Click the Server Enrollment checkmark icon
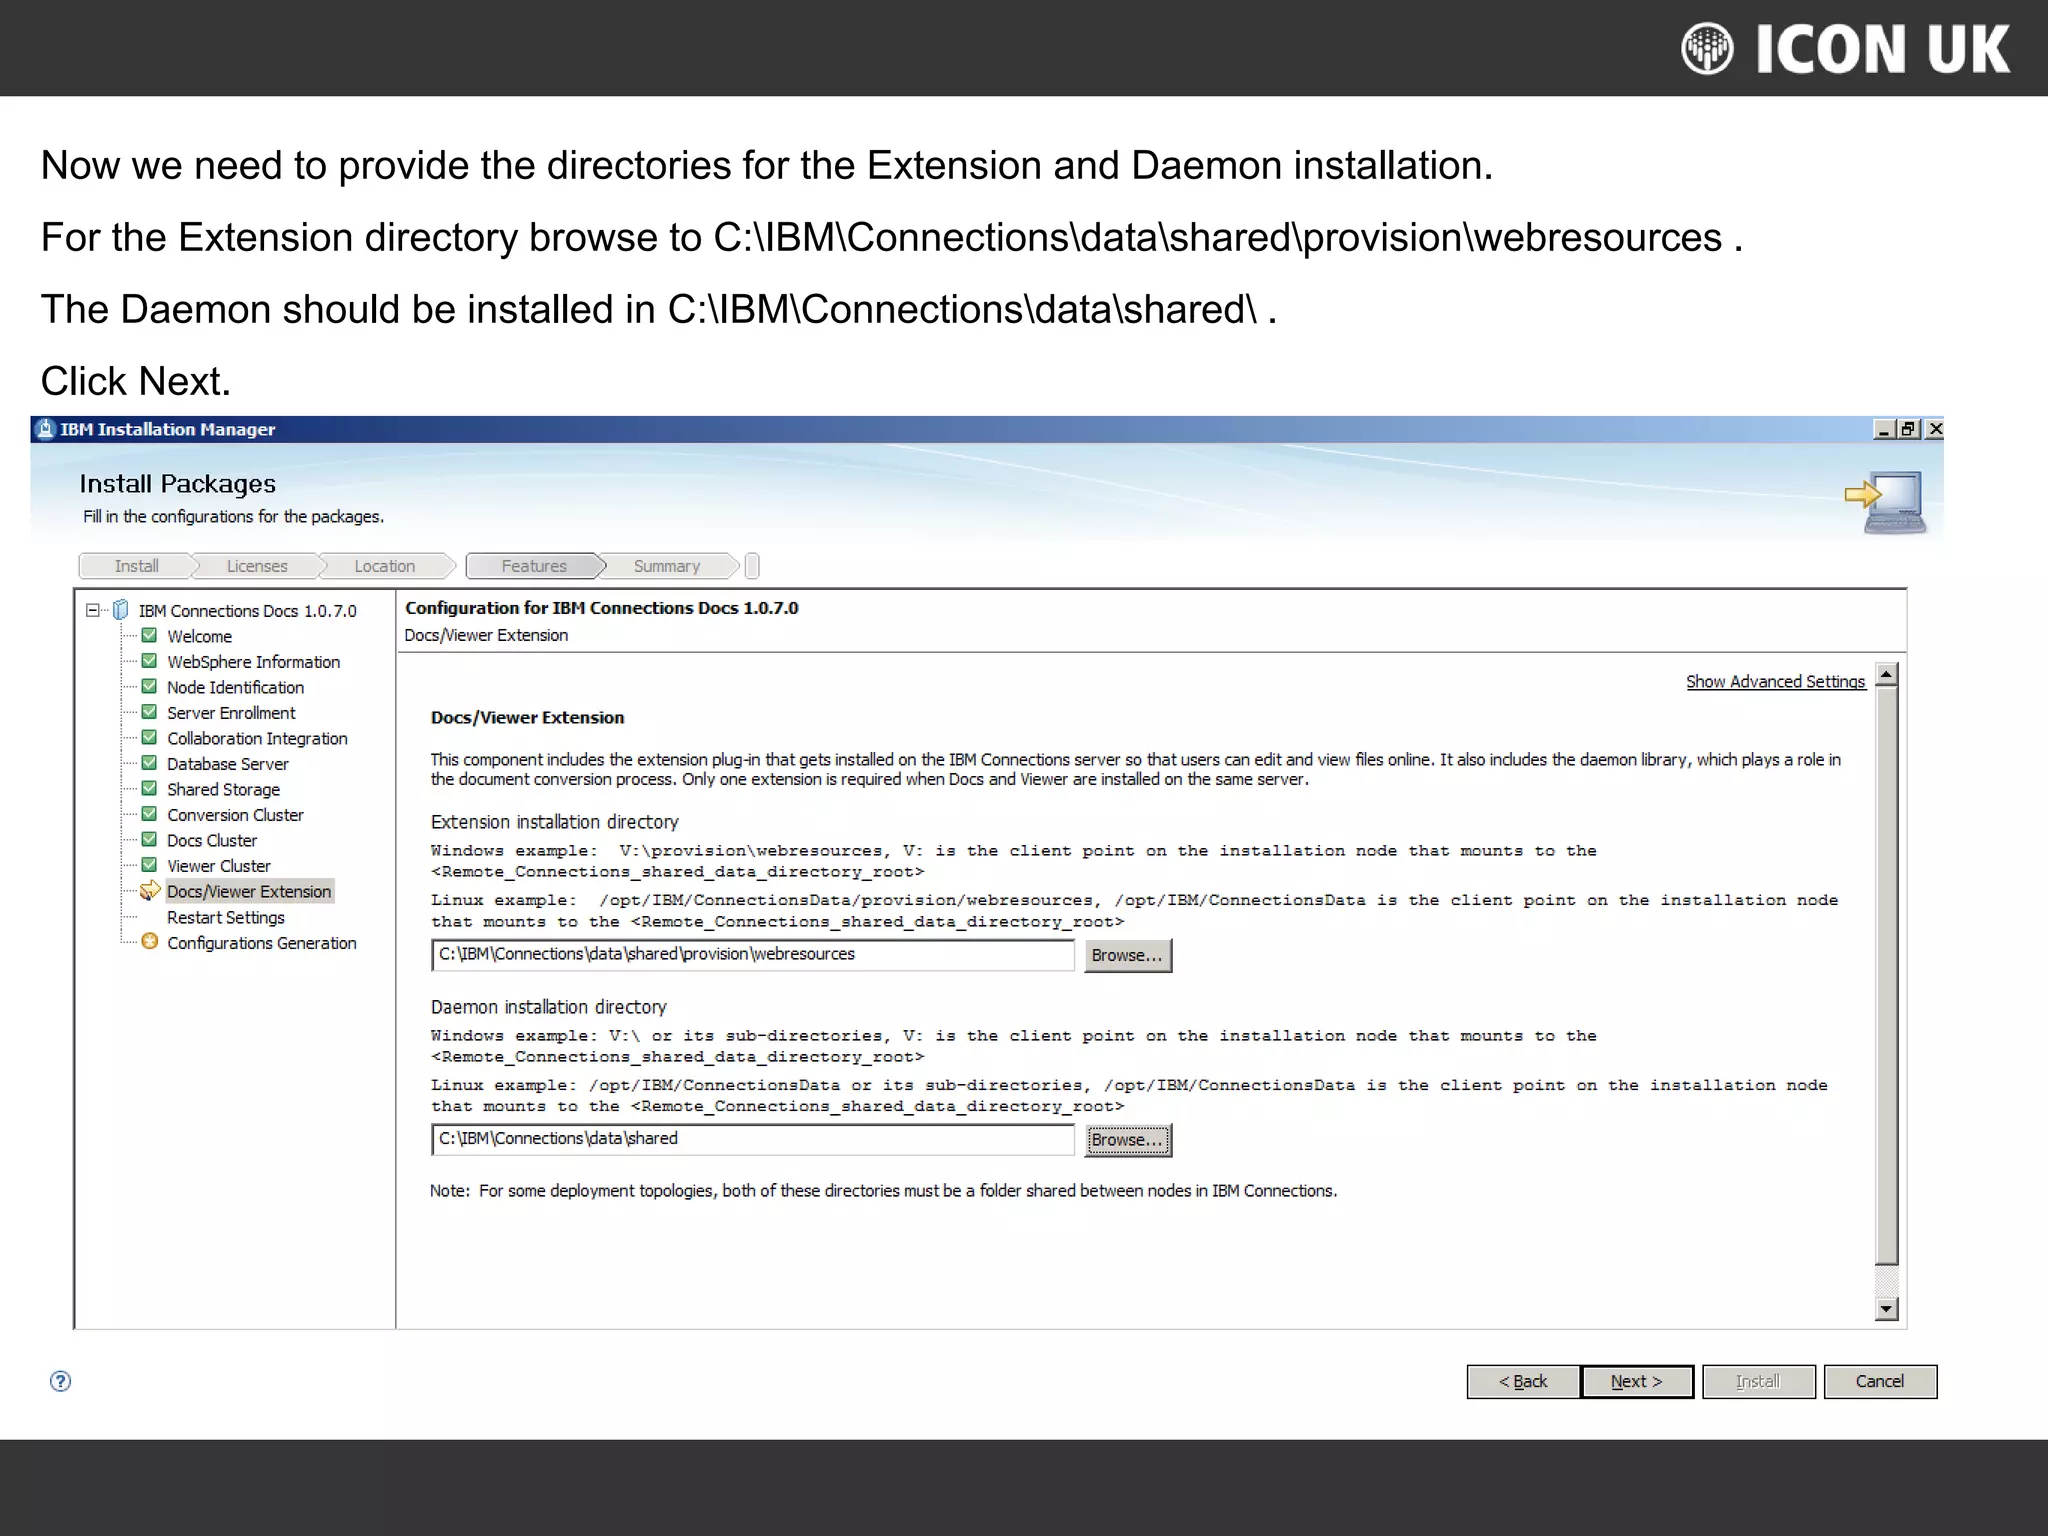The height and width of the screenshot is (1536, 2048). 149,712
